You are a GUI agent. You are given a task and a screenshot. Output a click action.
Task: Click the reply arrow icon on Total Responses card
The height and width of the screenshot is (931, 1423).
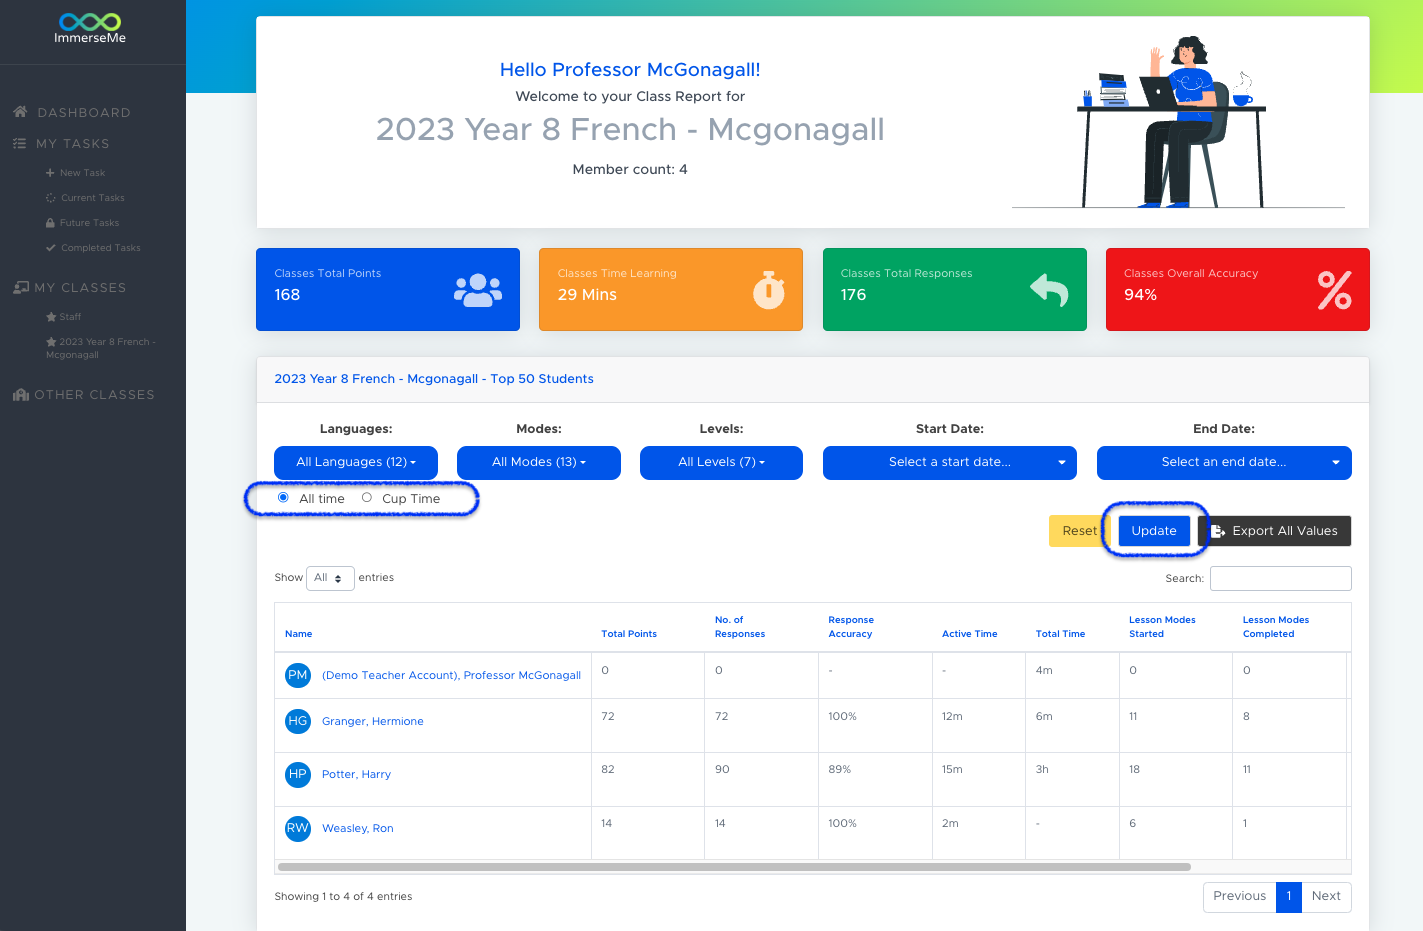point(1050,290)
